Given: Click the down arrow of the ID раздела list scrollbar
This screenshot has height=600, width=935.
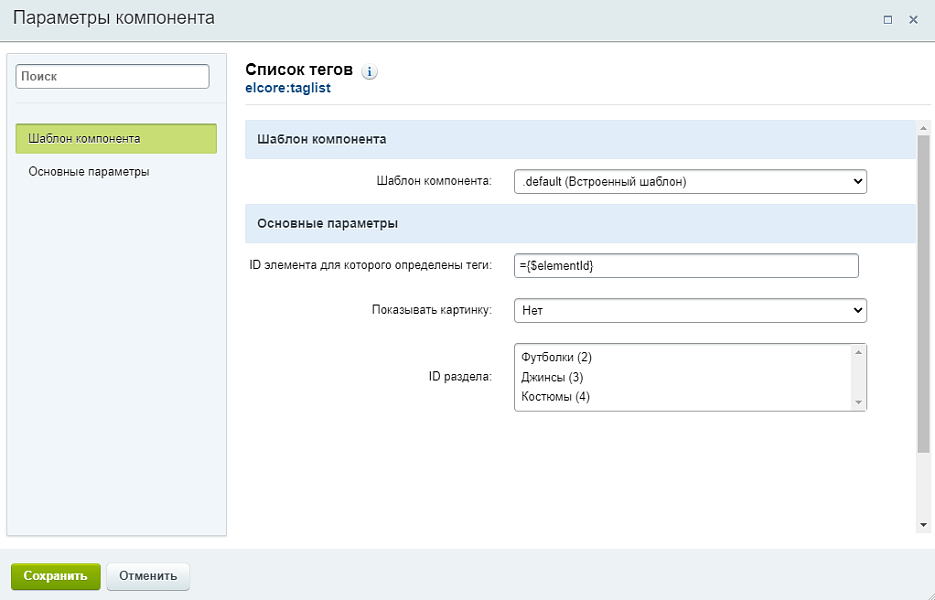Looking at the screenshot, I should pyautogui.click(x=858, y=401).
